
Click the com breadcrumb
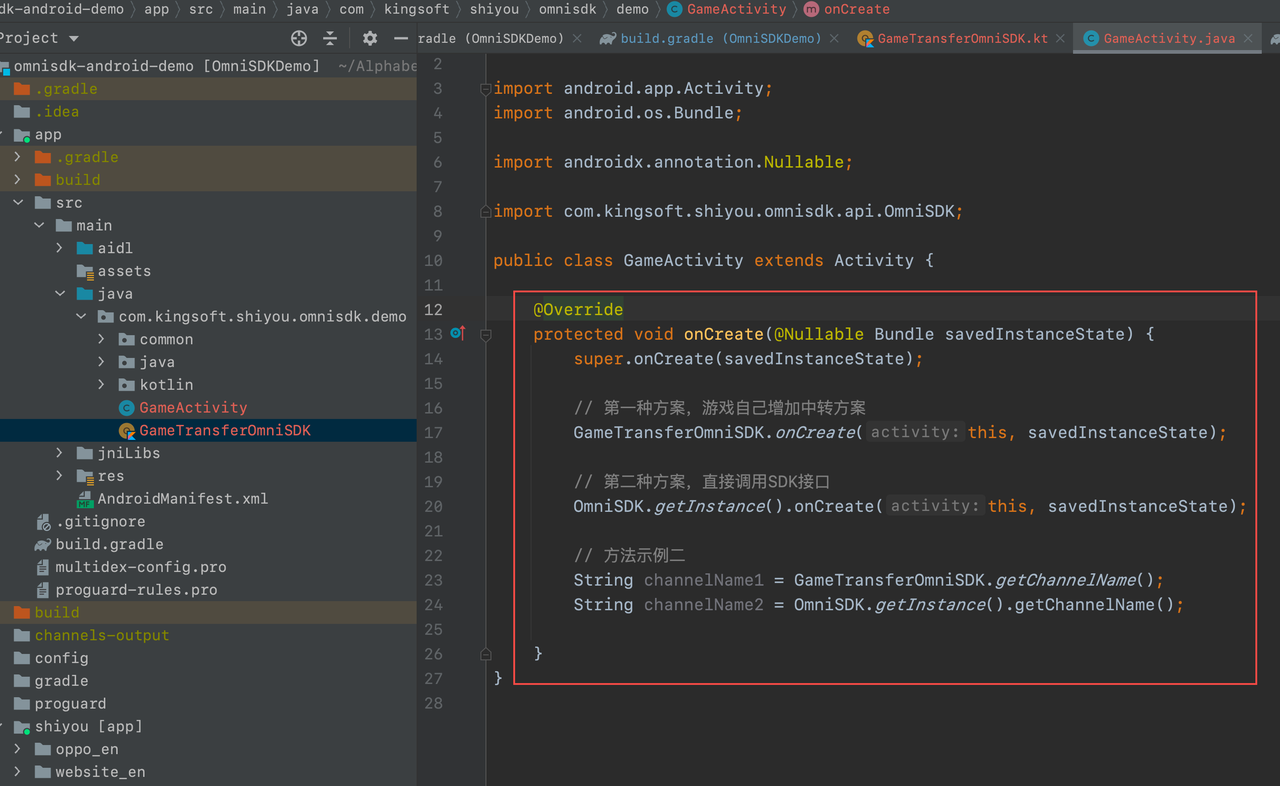(x=351, y=9)
